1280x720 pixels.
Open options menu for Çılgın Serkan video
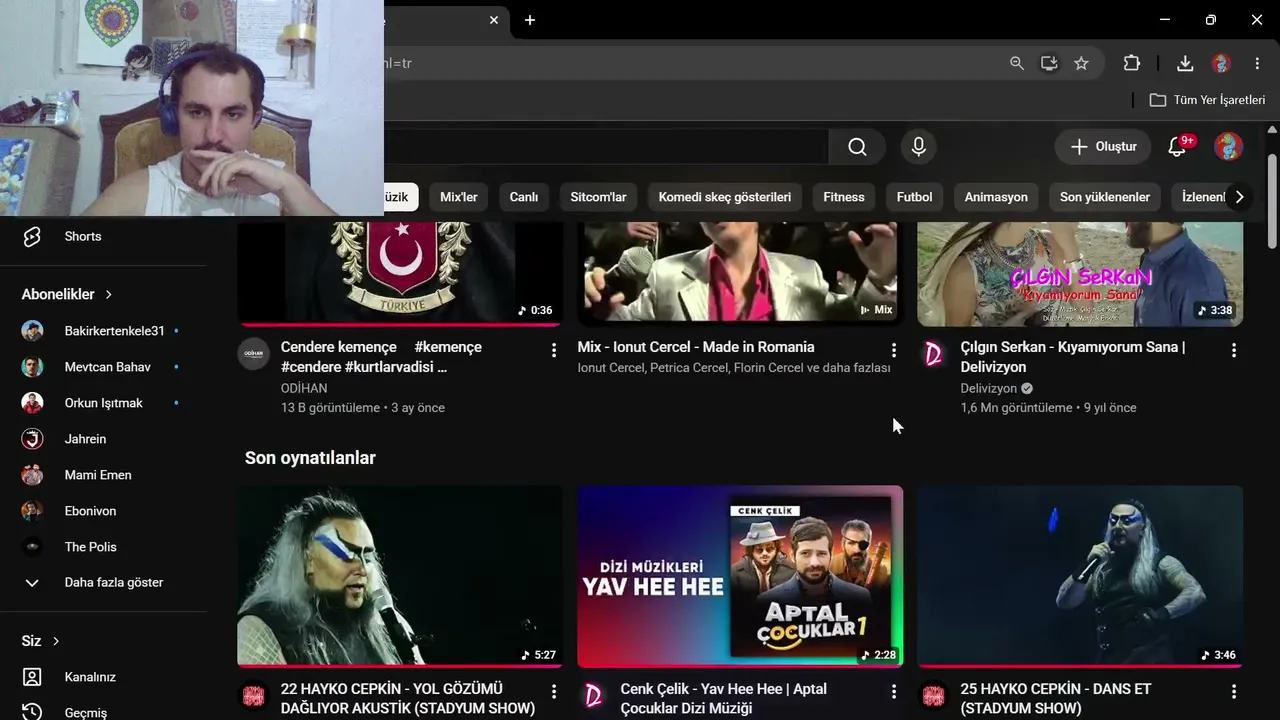(x=1234, y=350)
